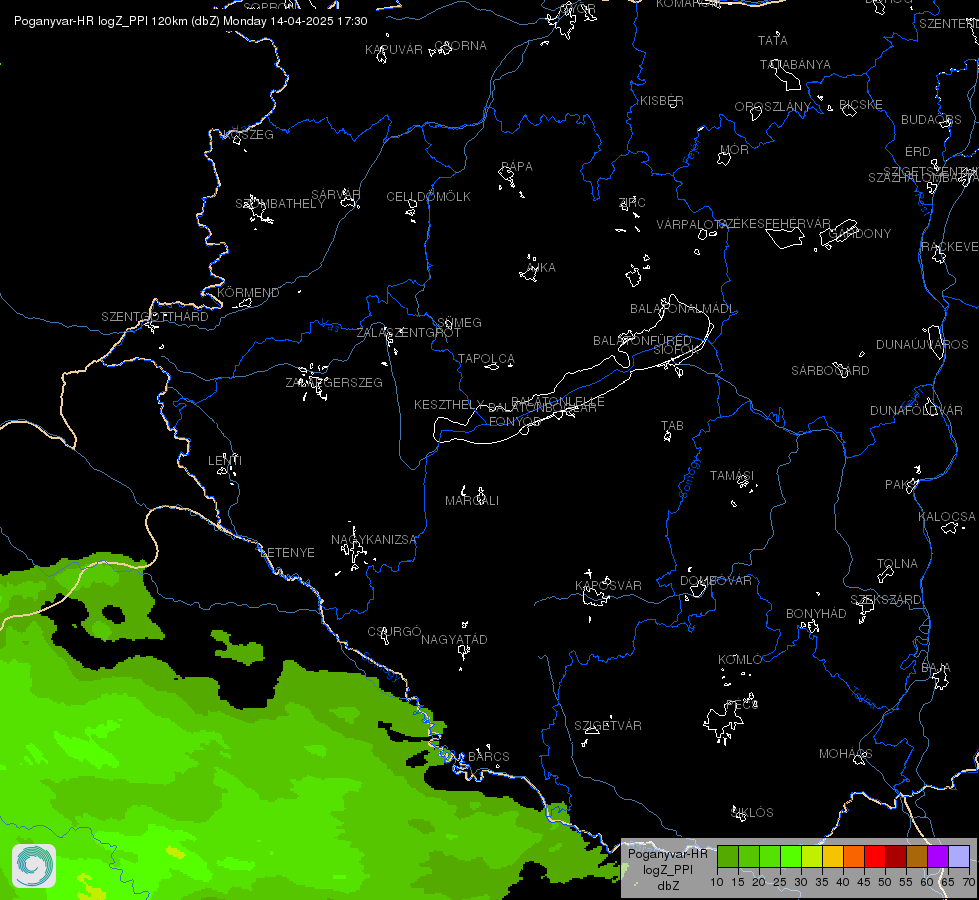Click the 'dbZ' unit label in the legend

(x=667, y=886)
